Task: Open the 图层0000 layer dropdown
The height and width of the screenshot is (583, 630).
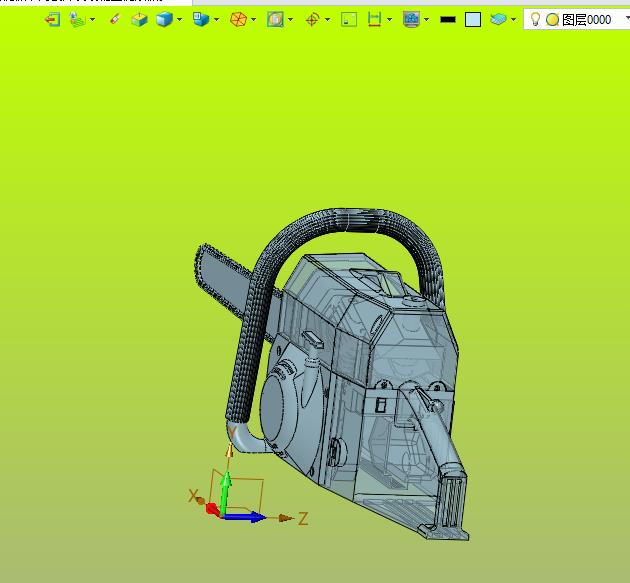Action: point(627,19)
